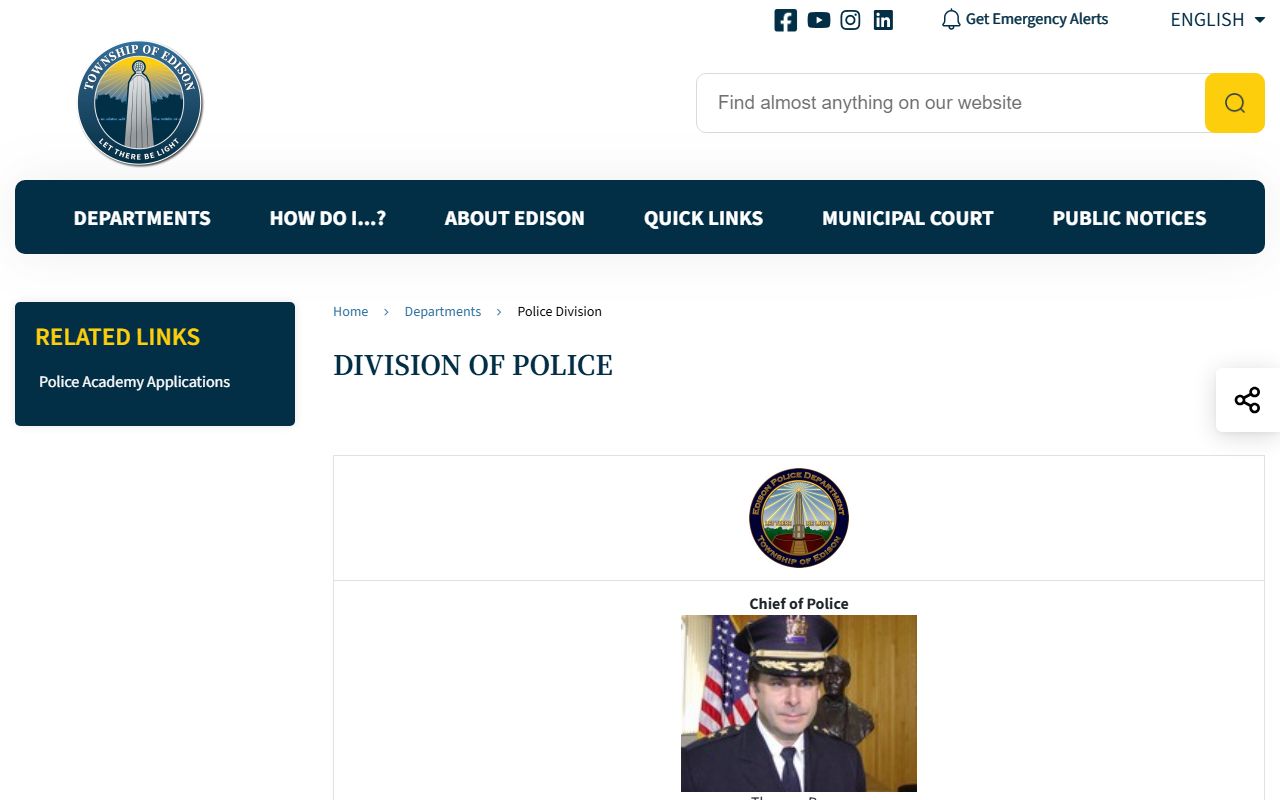Open the ENGLISH language dropdown
The width and height of the screenshot is (1280, 800).
[x=1217, y=20]
